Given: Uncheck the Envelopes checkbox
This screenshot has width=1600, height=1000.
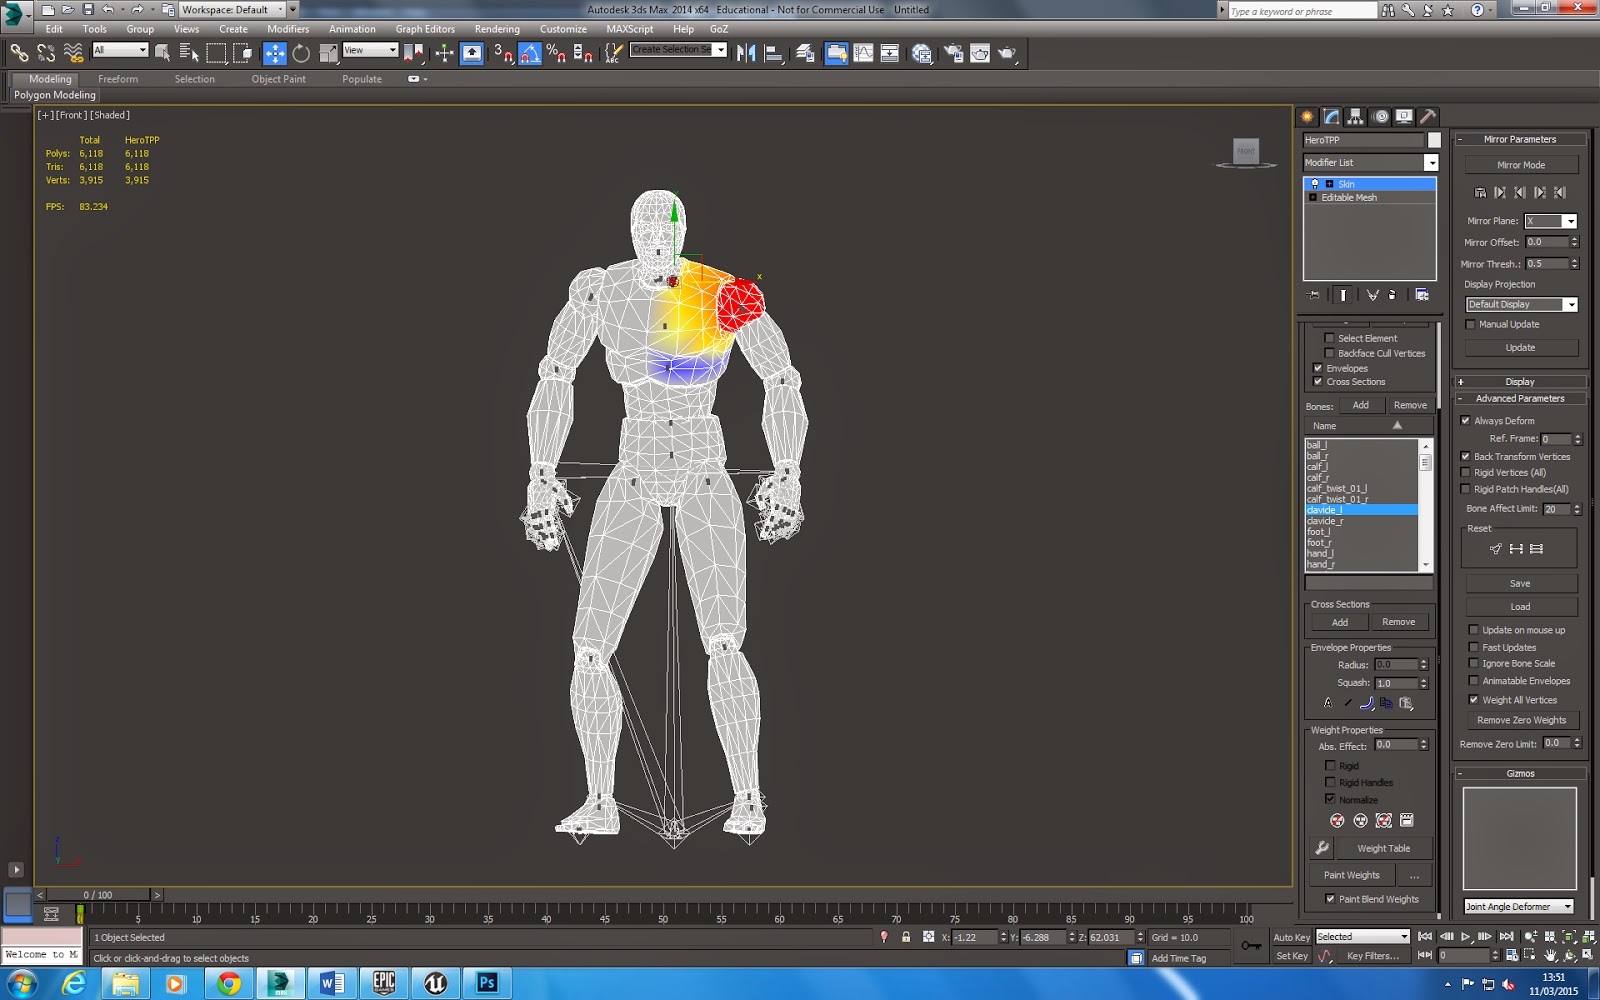Looking at the screenshot, I should (1318, 368).
